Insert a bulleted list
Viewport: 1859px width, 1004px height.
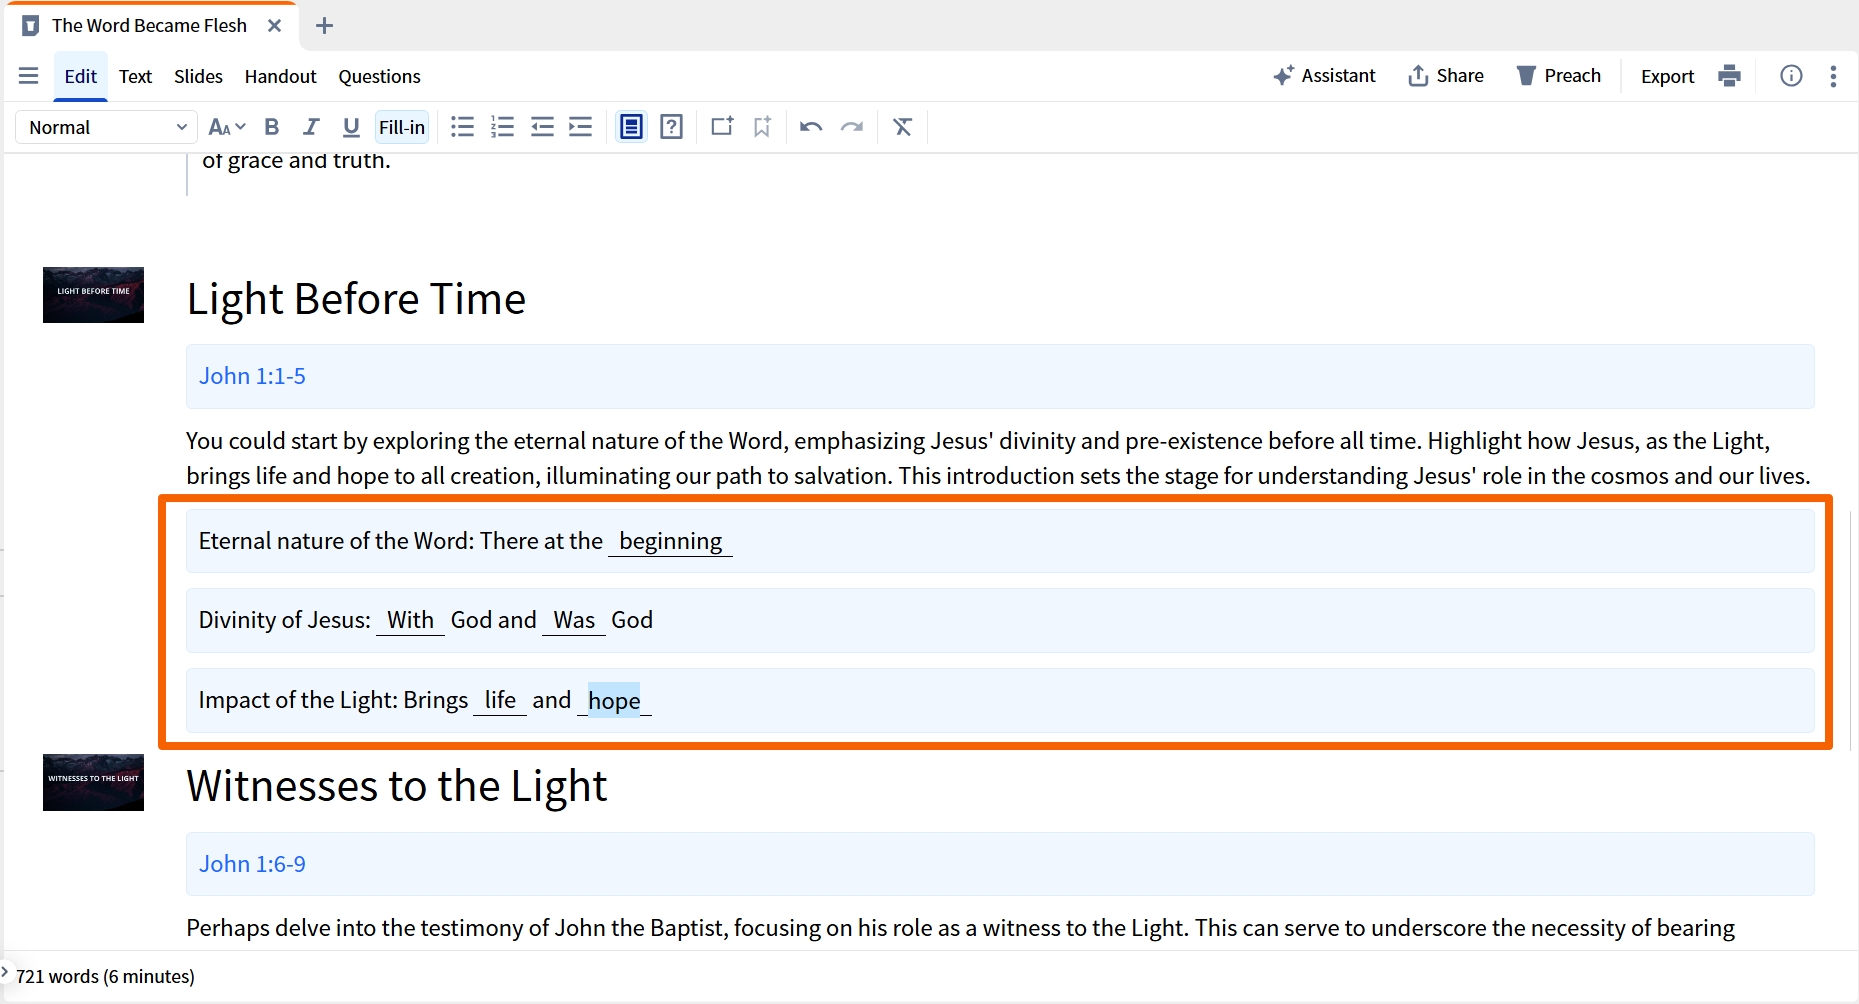[462, 127]
